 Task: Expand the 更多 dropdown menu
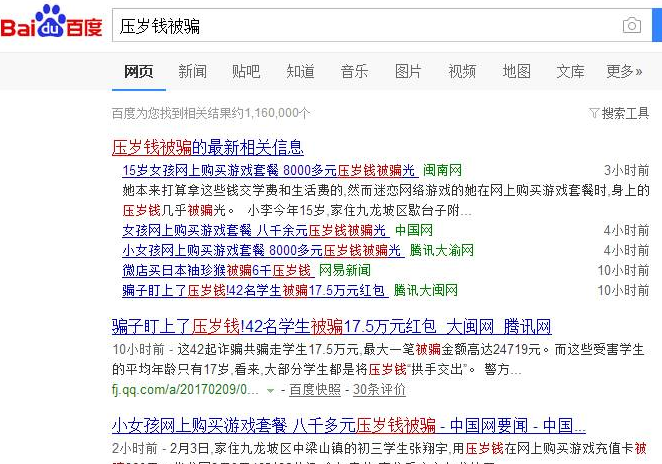[624, 71]
